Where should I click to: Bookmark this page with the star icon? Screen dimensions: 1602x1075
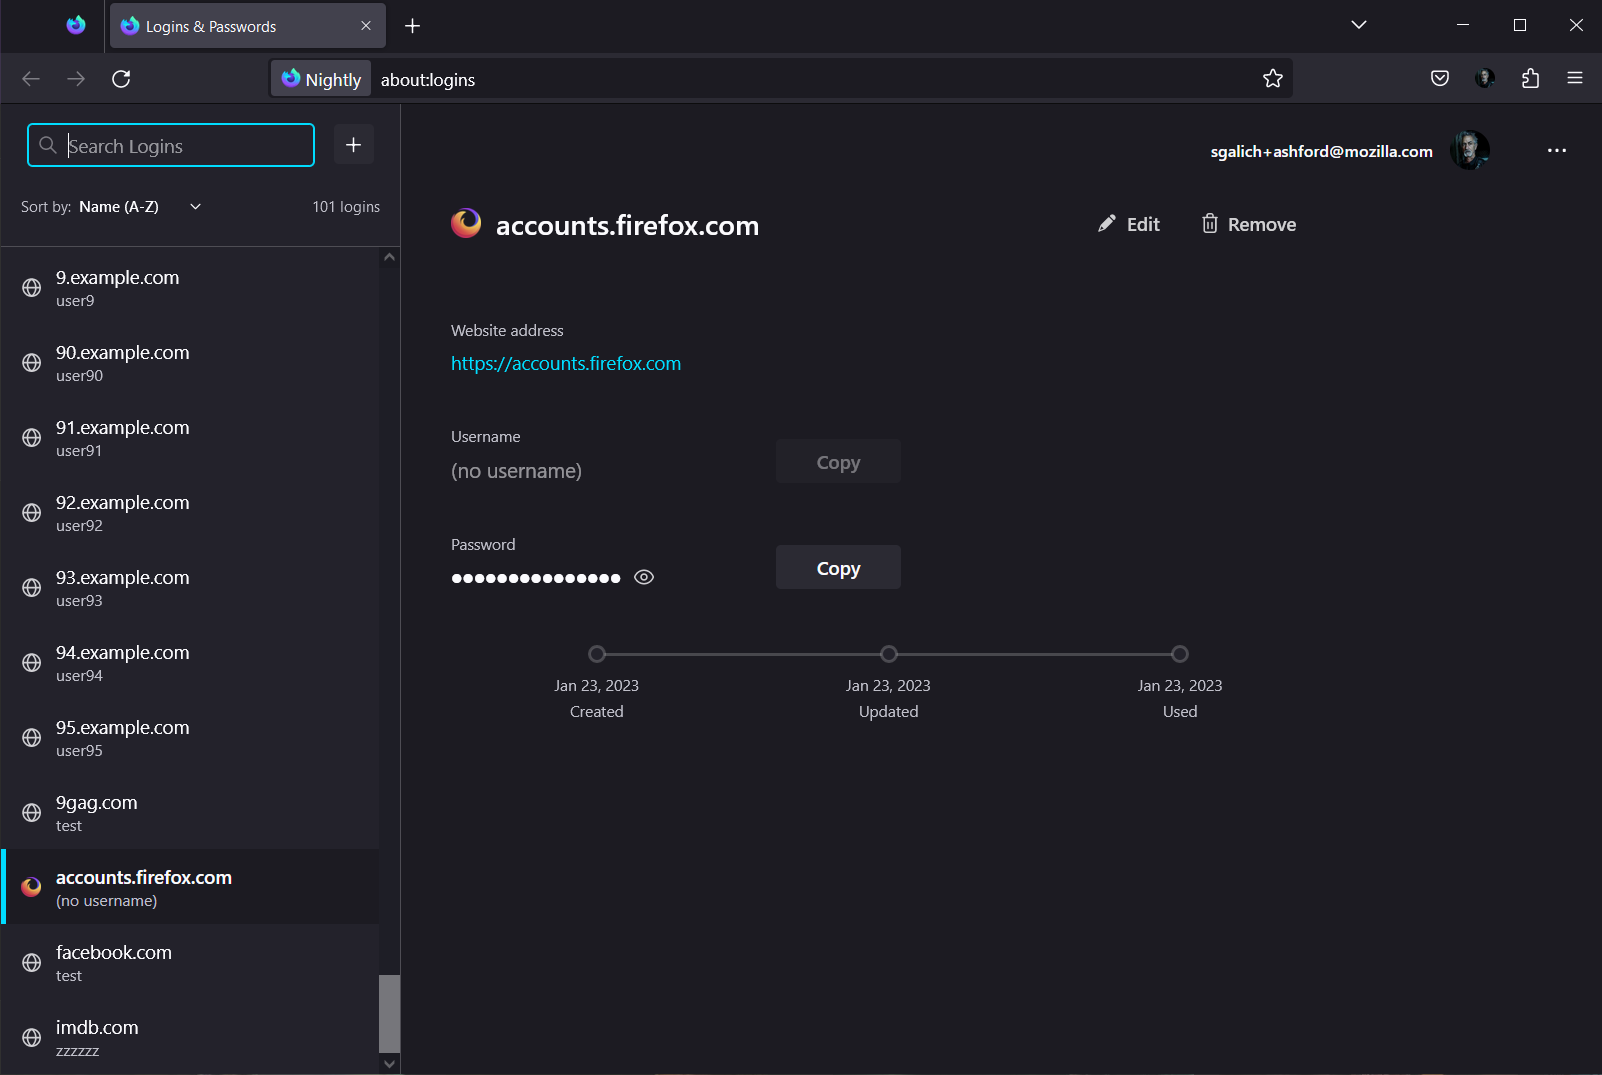pos(1272,78)
